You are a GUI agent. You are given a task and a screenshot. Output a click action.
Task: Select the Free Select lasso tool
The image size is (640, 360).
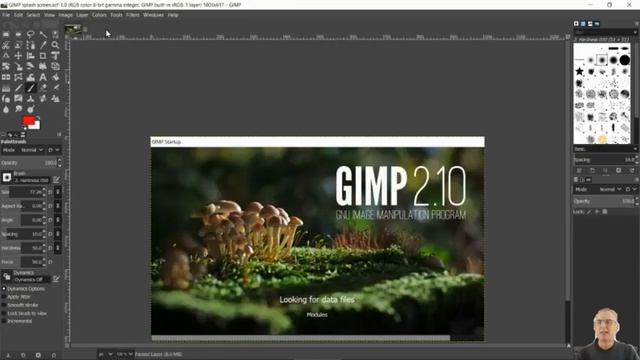coord(31,35)
